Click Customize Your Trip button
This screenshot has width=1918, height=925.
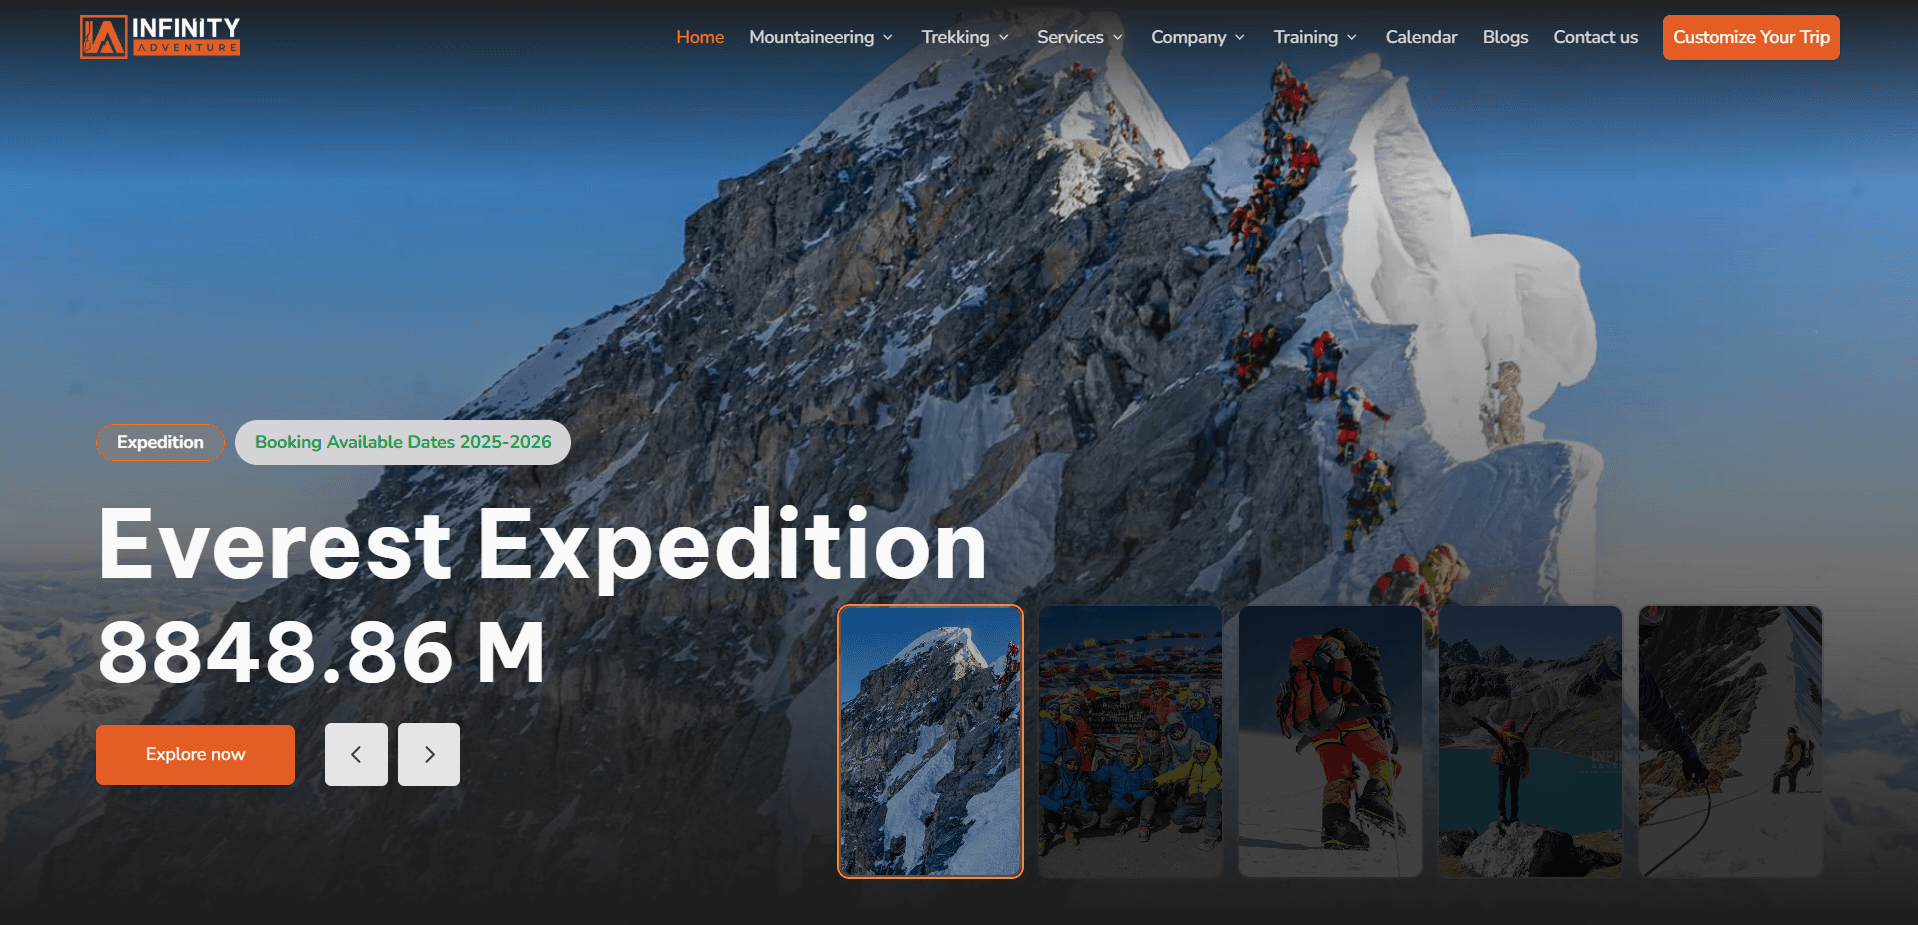pos(1751,37)
